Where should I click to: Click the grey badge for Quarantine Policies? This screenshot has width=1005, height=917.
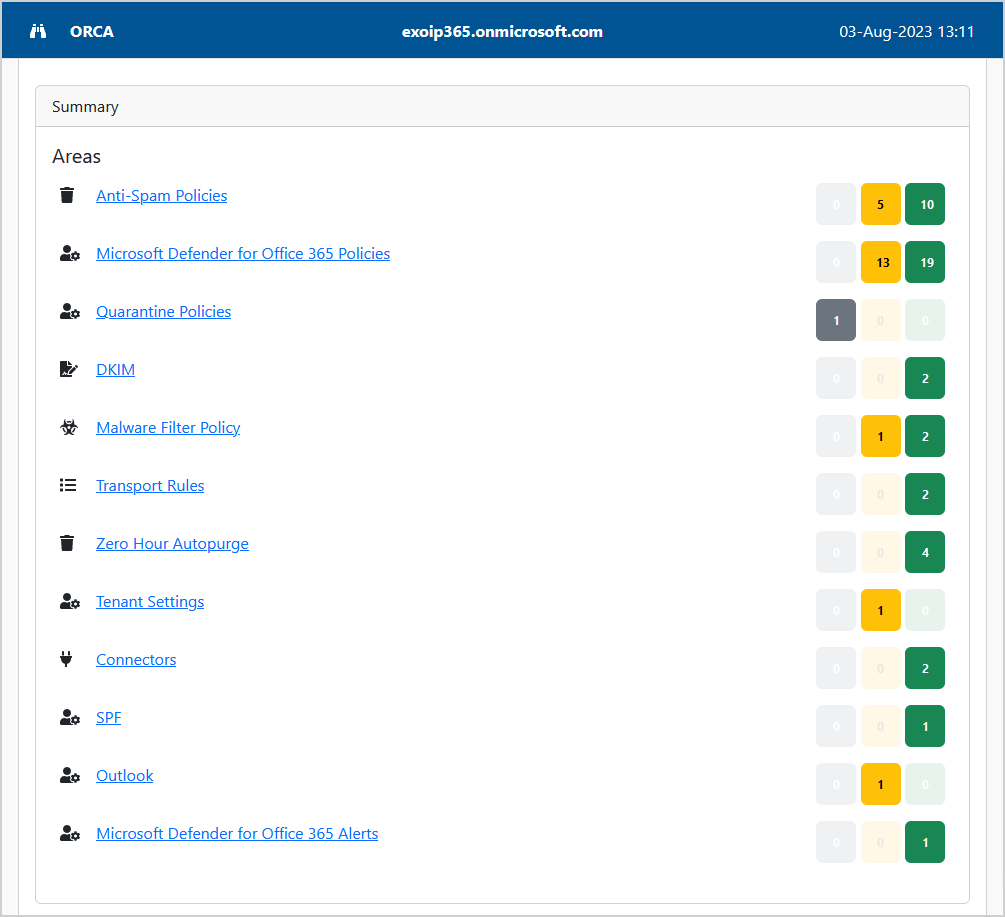pyautogui.click(x=836, y=320)
